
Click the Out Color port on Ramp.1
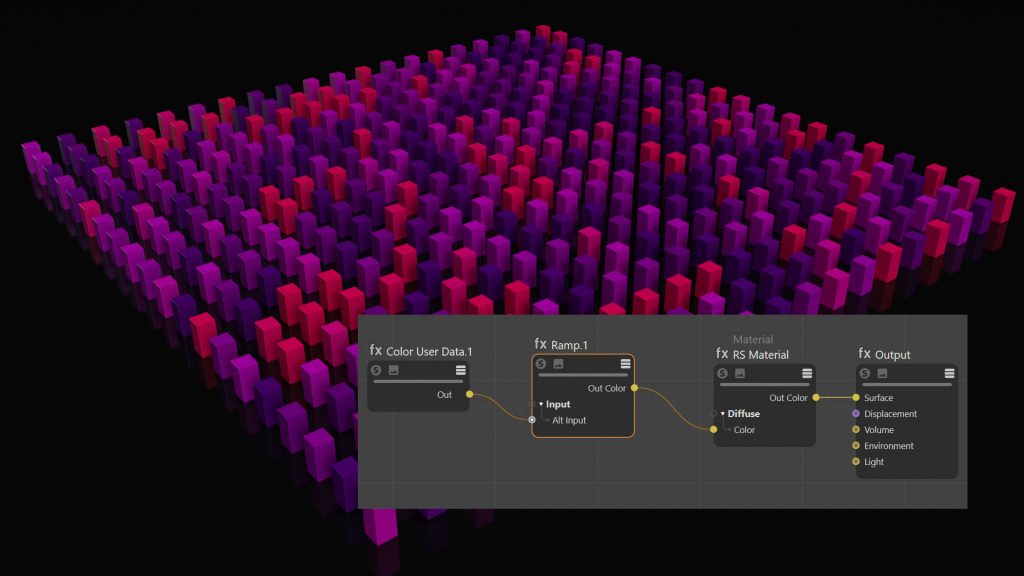click(634, 388)
